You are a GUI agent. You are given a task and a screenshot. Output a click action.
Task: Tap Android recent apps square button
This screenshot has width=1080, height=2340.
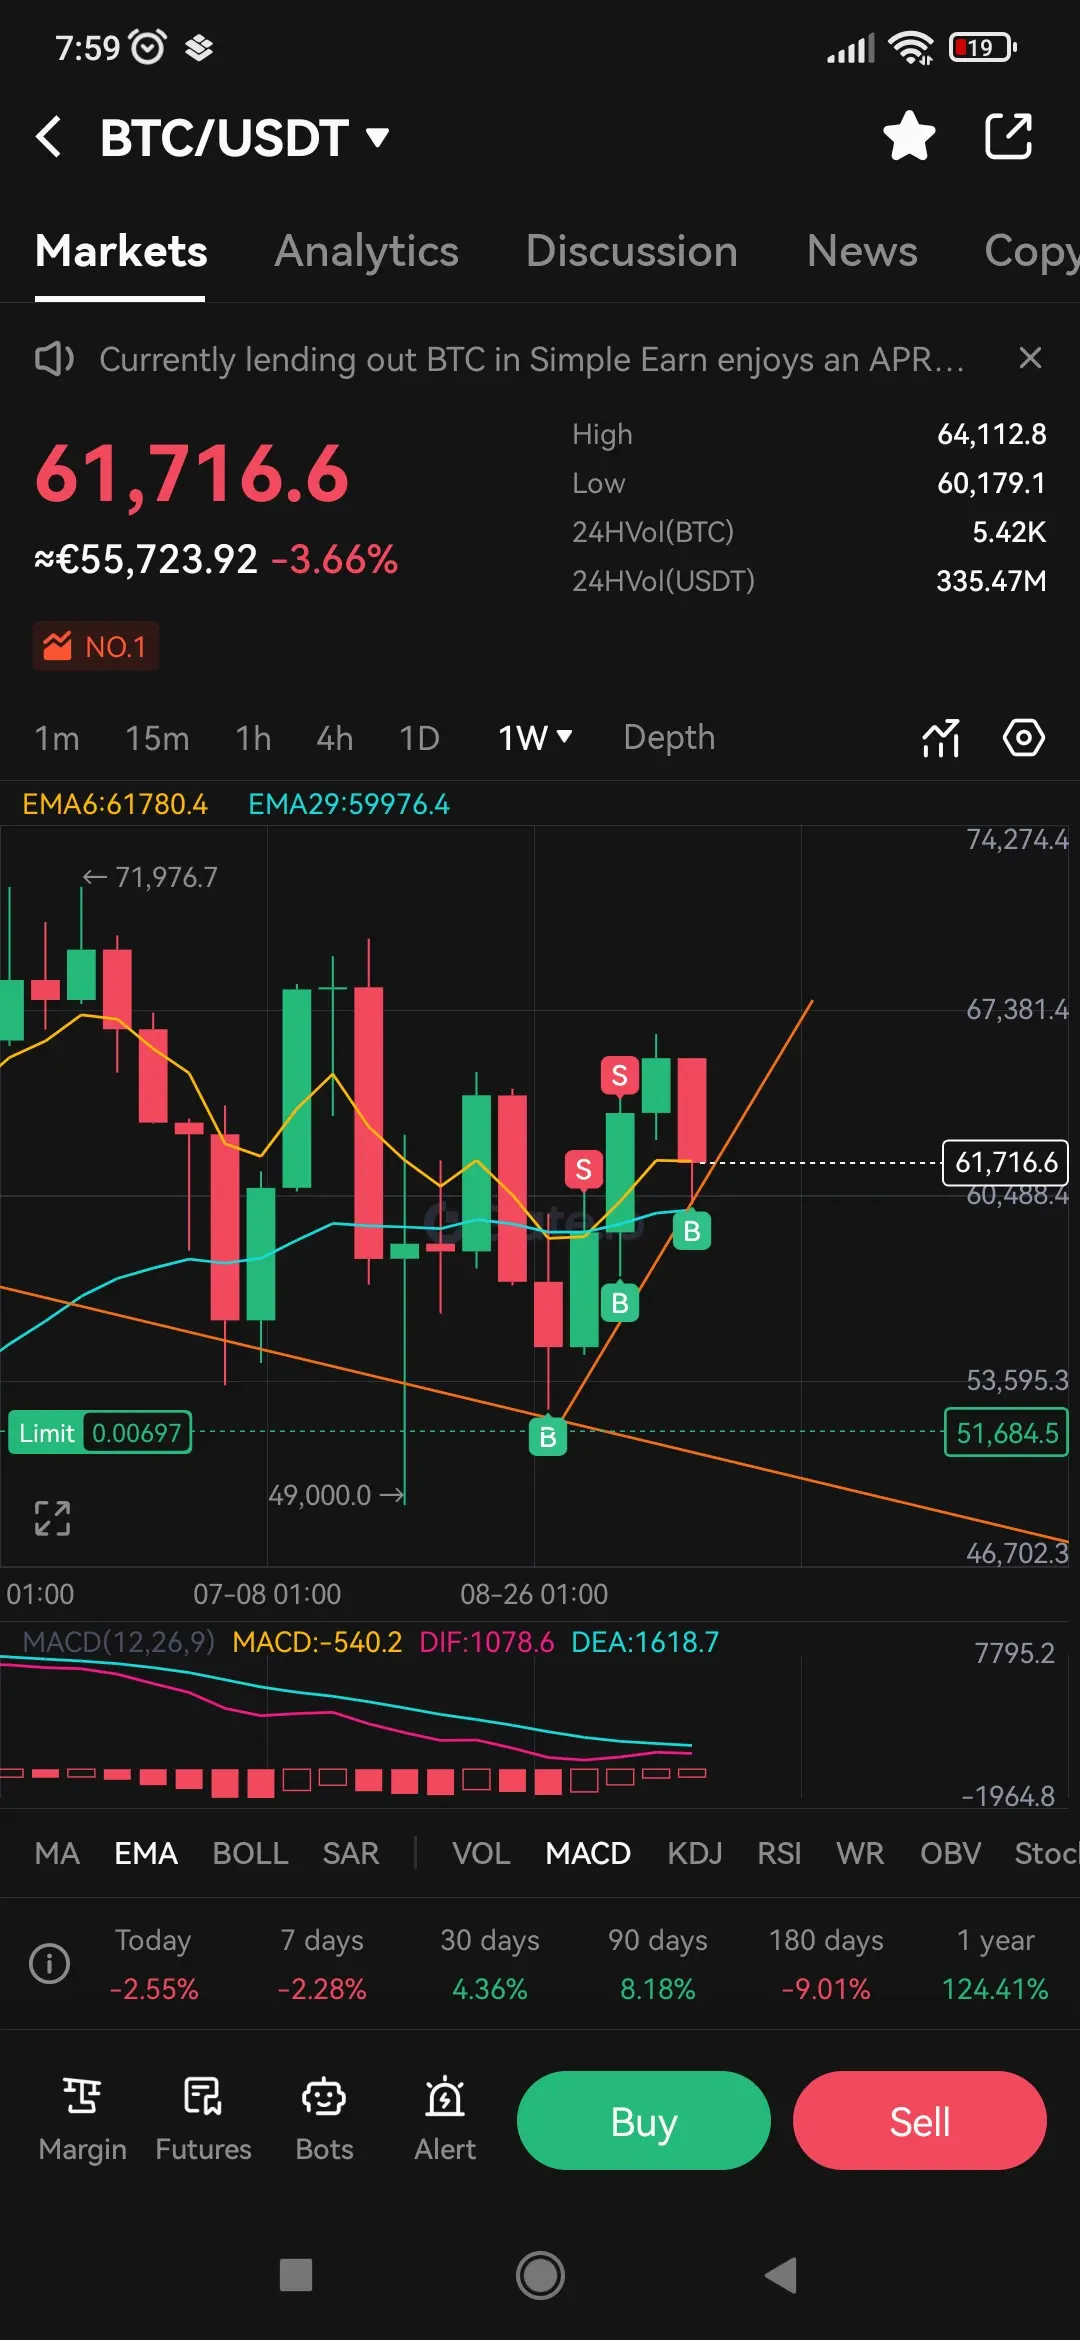pyautogui.click(x=296, y=2275)
